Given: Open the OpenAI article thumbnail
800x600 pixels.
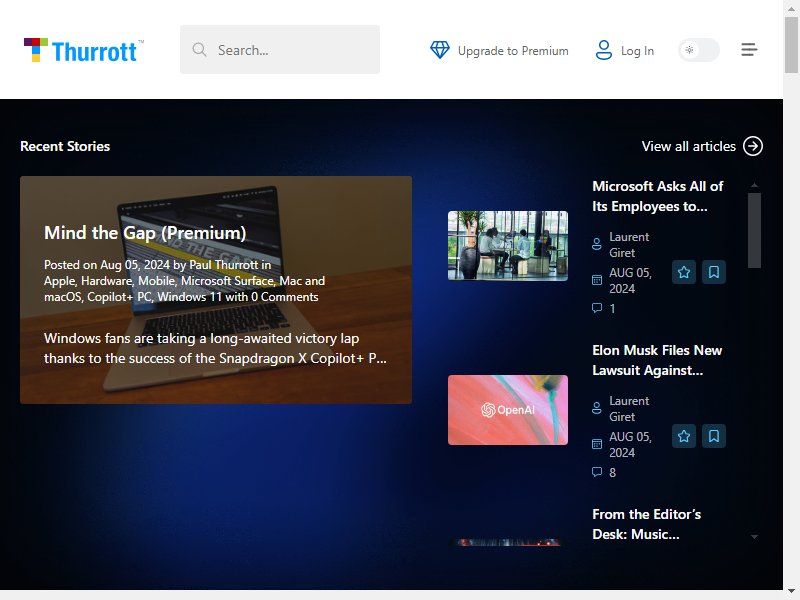Looking at the screenshot, I should pos(508,410).
